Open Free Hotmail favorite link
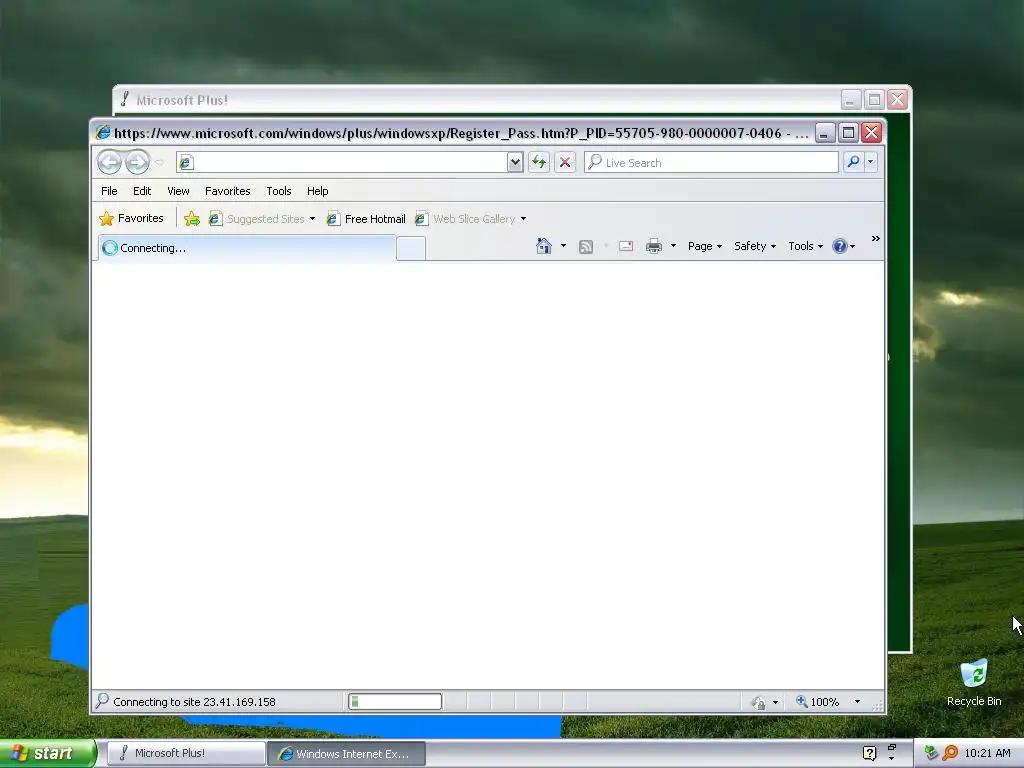 tap(366, 219)
